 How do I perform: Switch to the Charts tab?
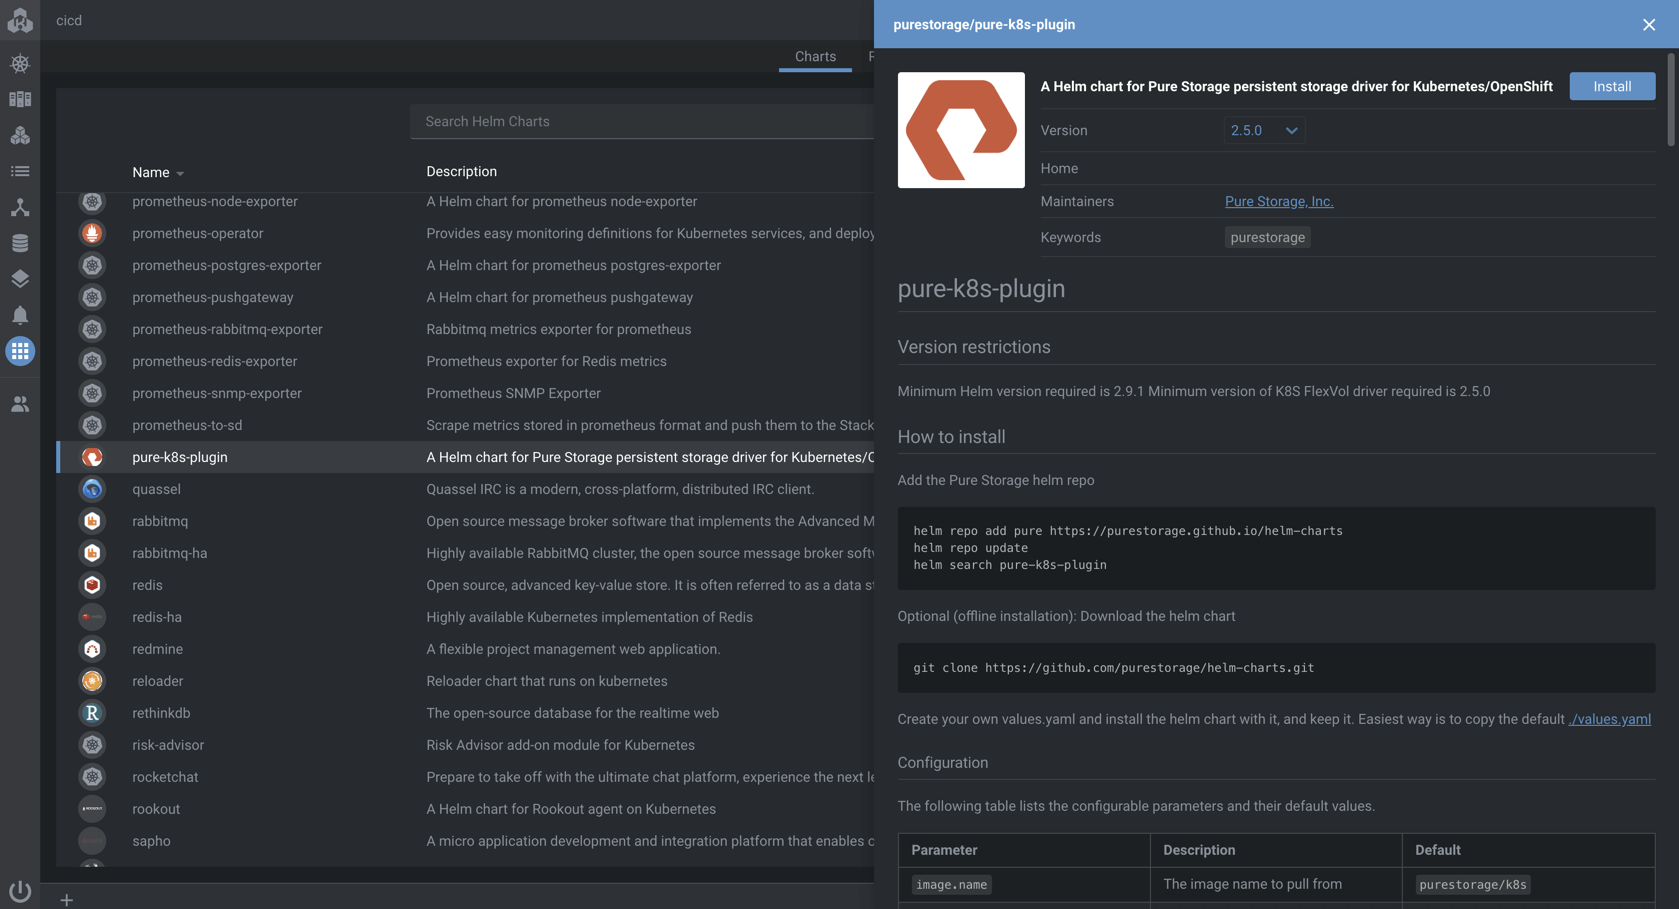click(815, 56)
